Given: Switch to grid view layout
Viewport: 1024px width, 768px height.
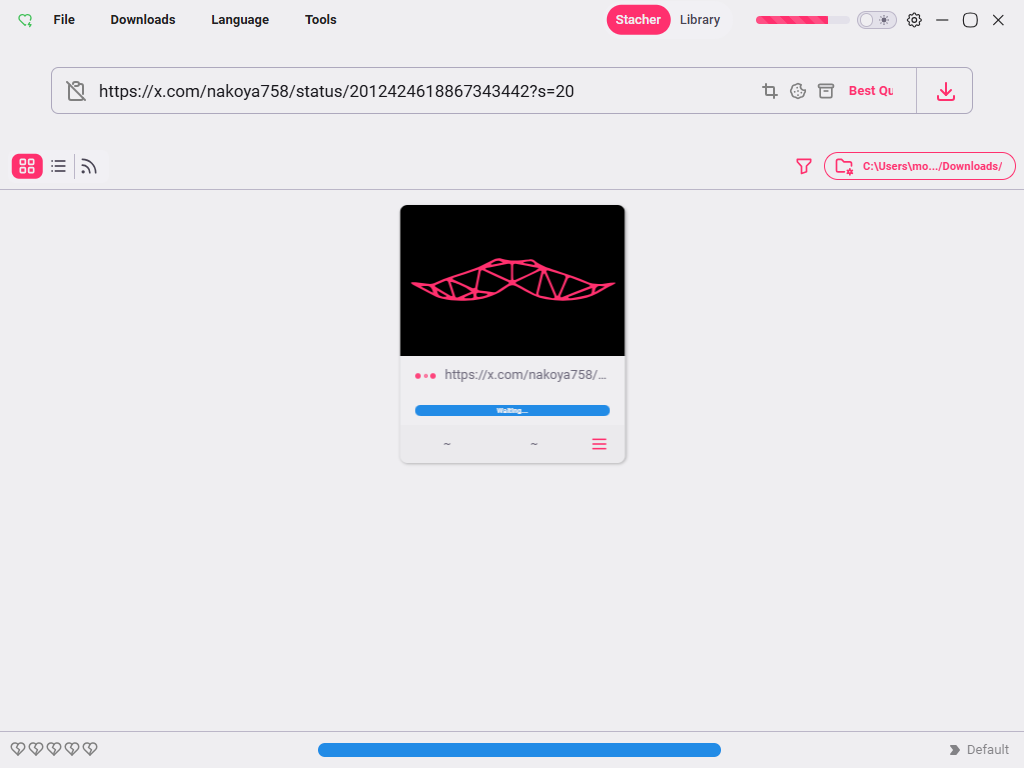Looking at the screenshot, I should [27, 166].
